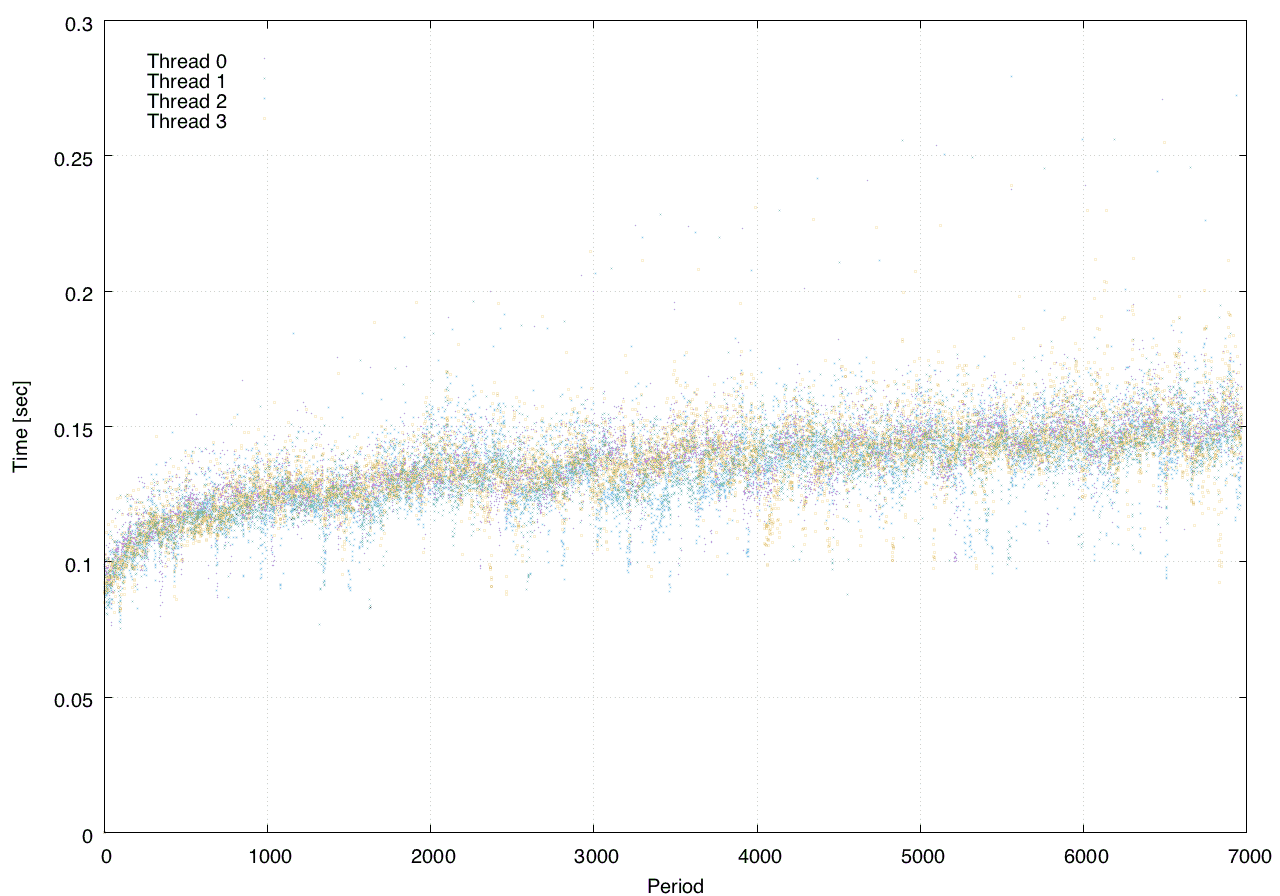Click the 2000 x-axis tick label

coord(431,857)
